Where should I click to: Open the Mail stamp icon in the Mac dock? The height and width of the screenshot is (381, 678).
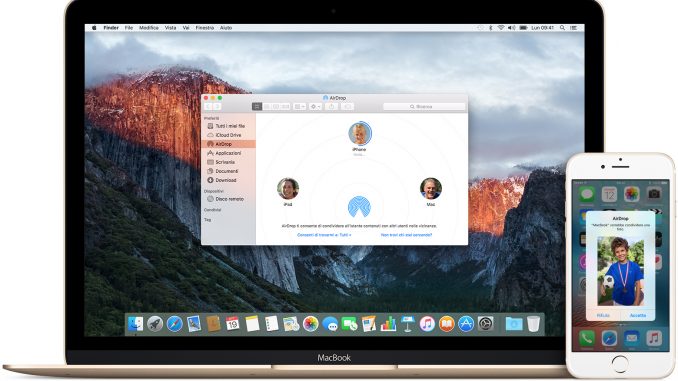tap(194, 323)
